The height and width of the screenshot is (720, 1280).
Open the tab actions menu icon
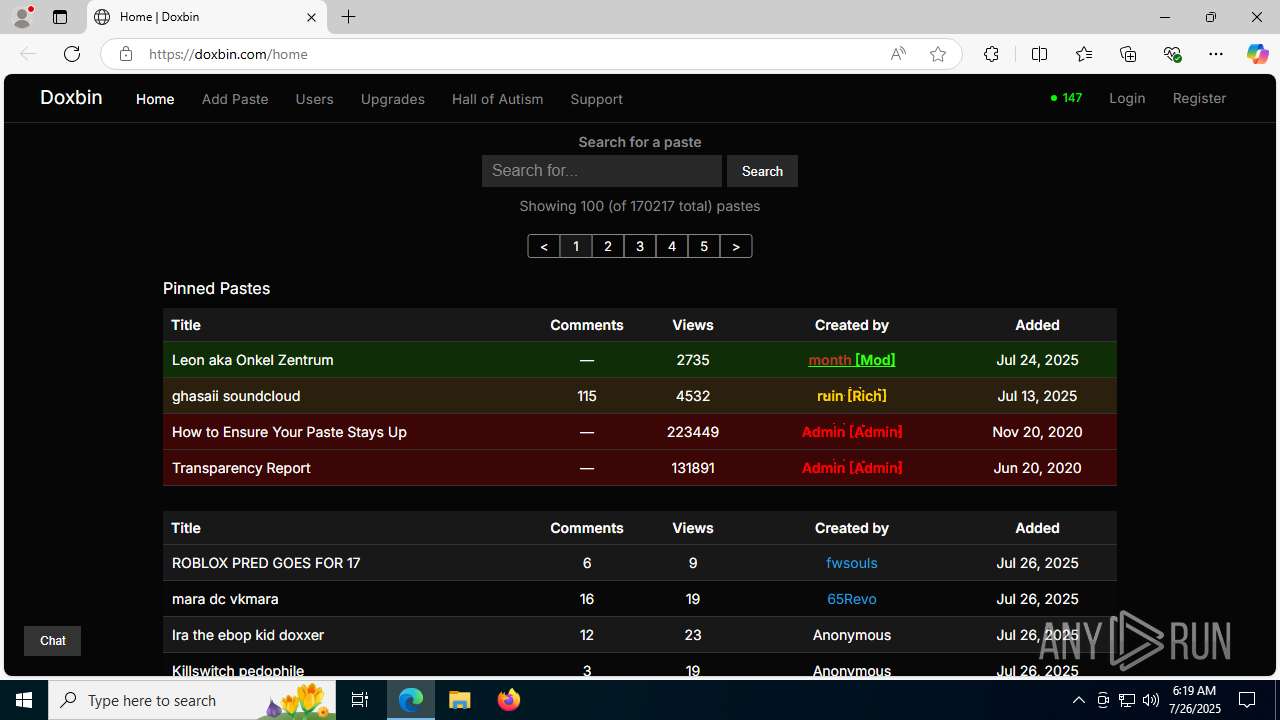click(60, 17)
